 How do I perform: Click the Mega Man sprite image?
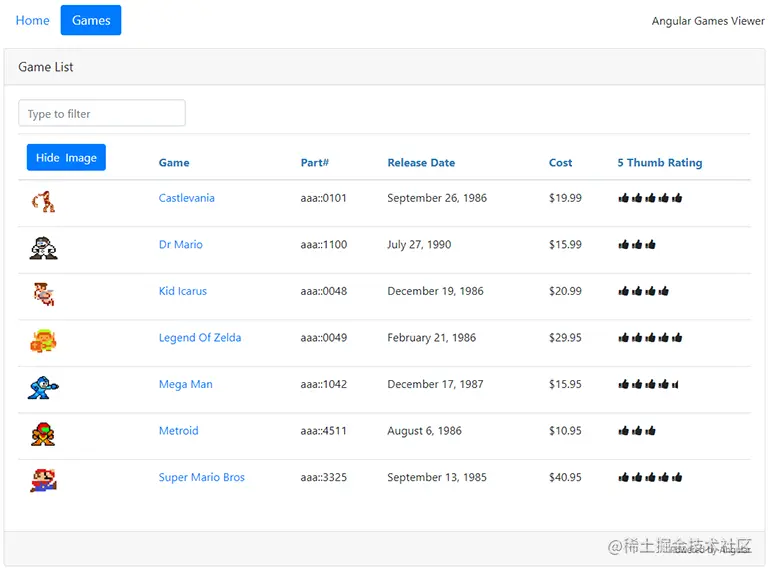[x=44, y=388]
